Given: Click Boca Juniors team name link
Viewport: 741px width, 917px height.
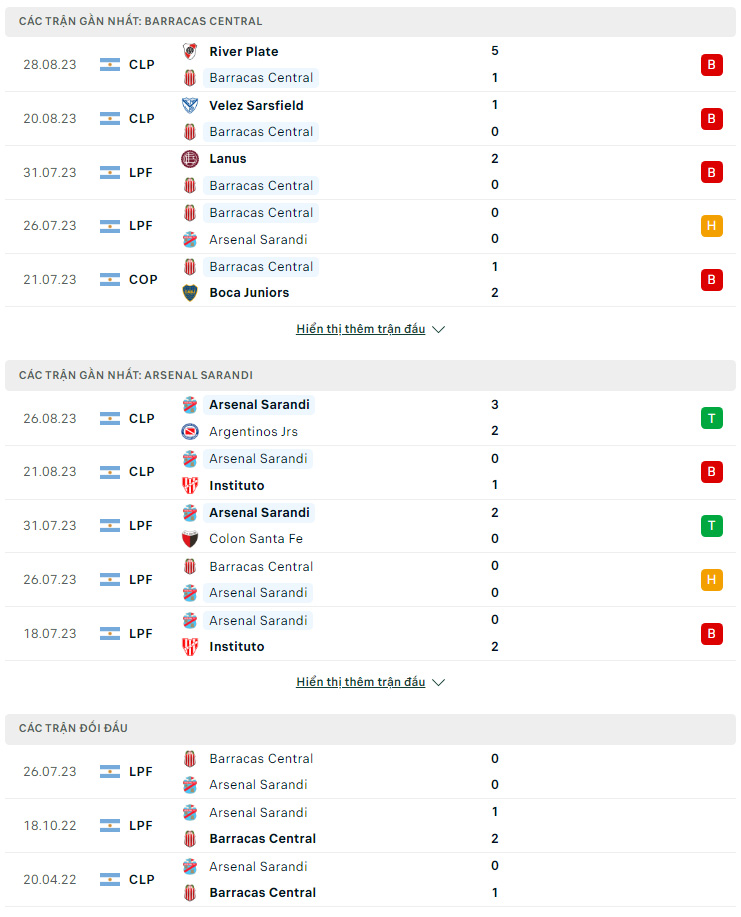Looking at the screenshot, I should click(x=249, y=293).
